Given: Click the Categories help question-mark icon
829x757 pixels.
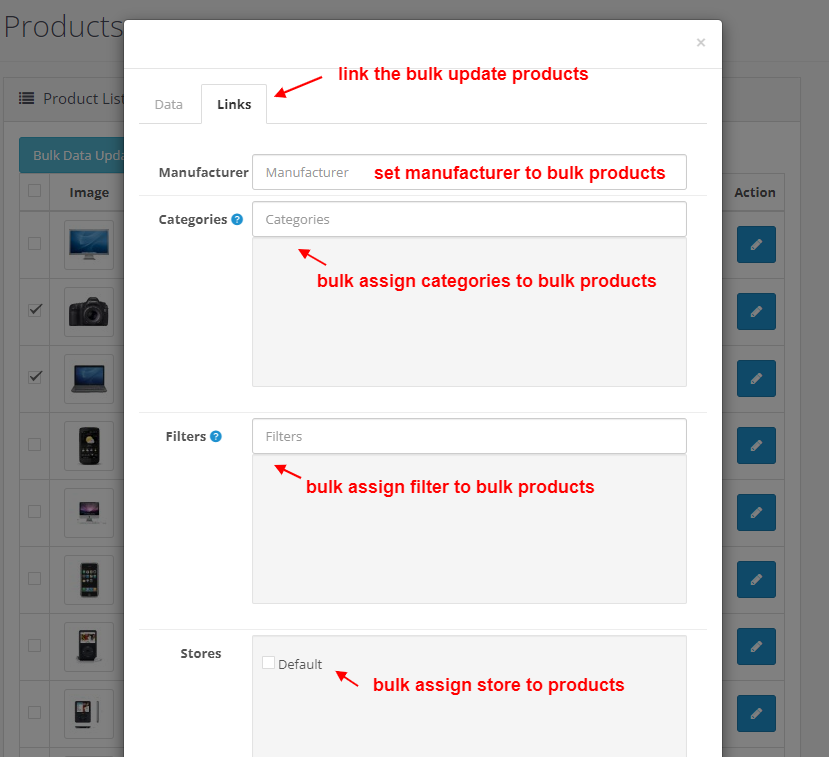Looking at the screenshot, I should (237, 219).
